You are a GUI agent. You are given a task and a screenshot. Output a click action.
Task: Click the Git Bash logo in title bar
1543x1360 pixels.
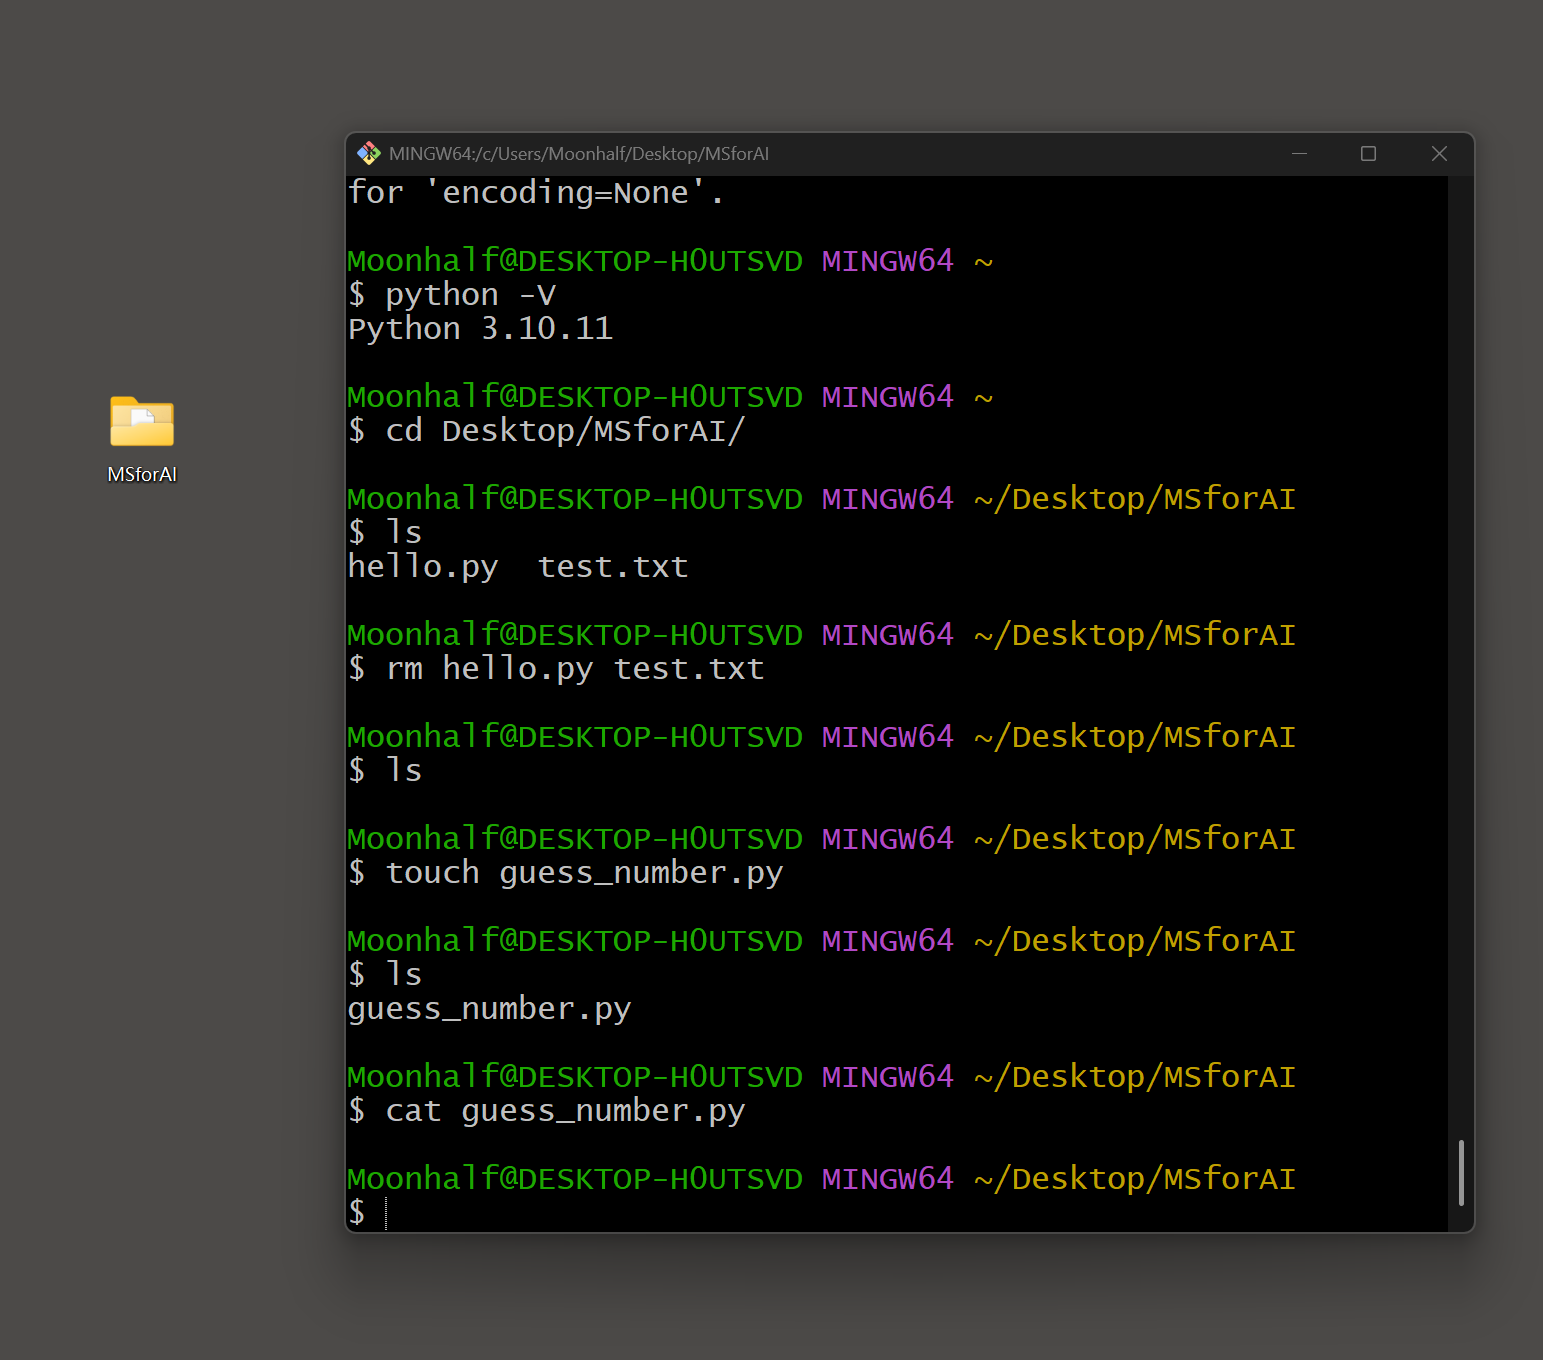[369, 153]
